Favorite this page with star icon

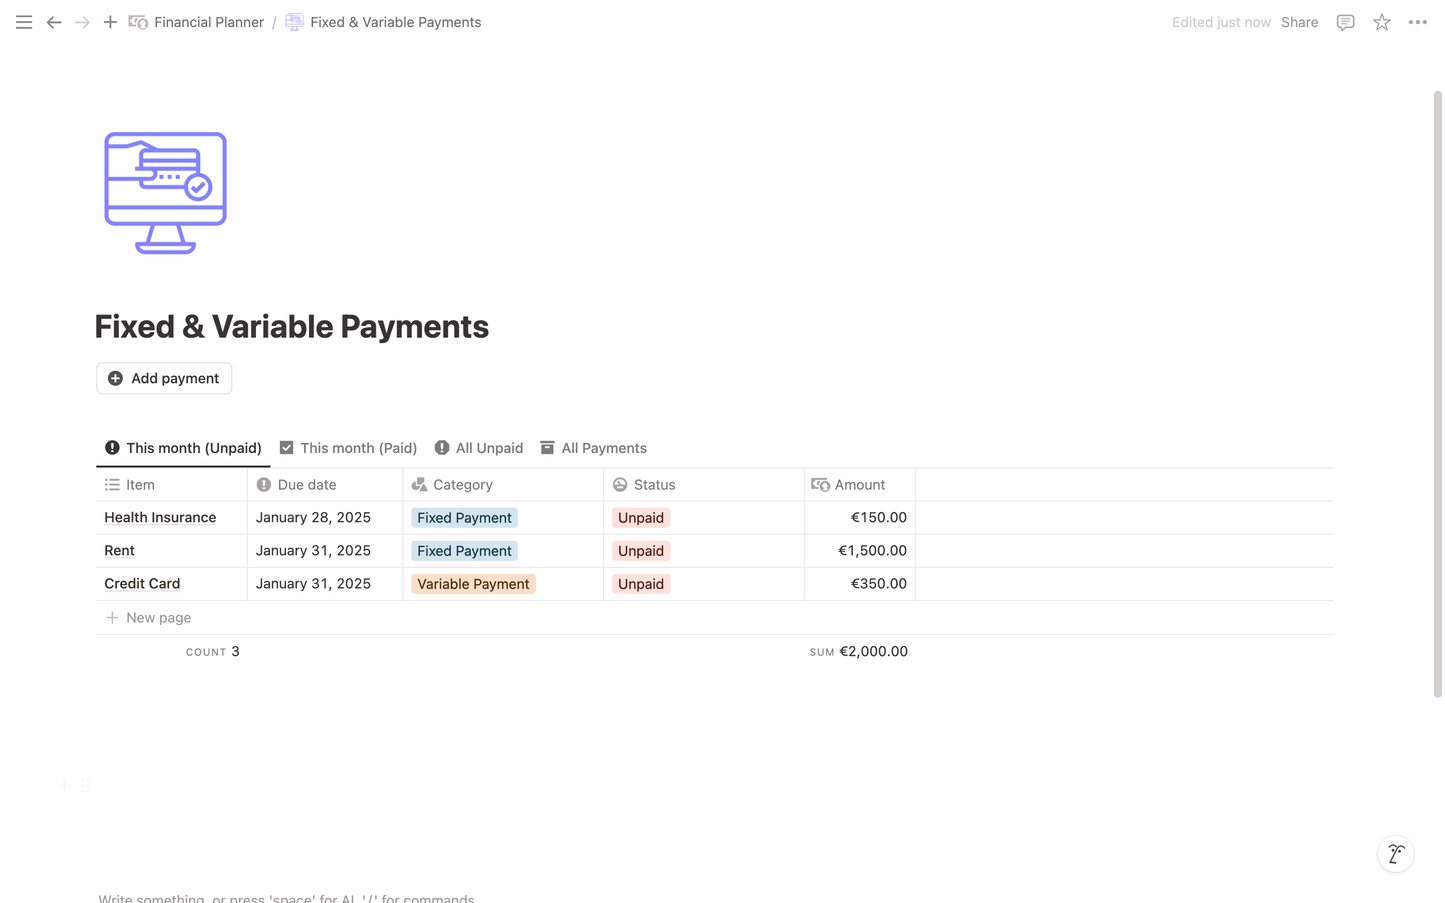coord(1381,22)
